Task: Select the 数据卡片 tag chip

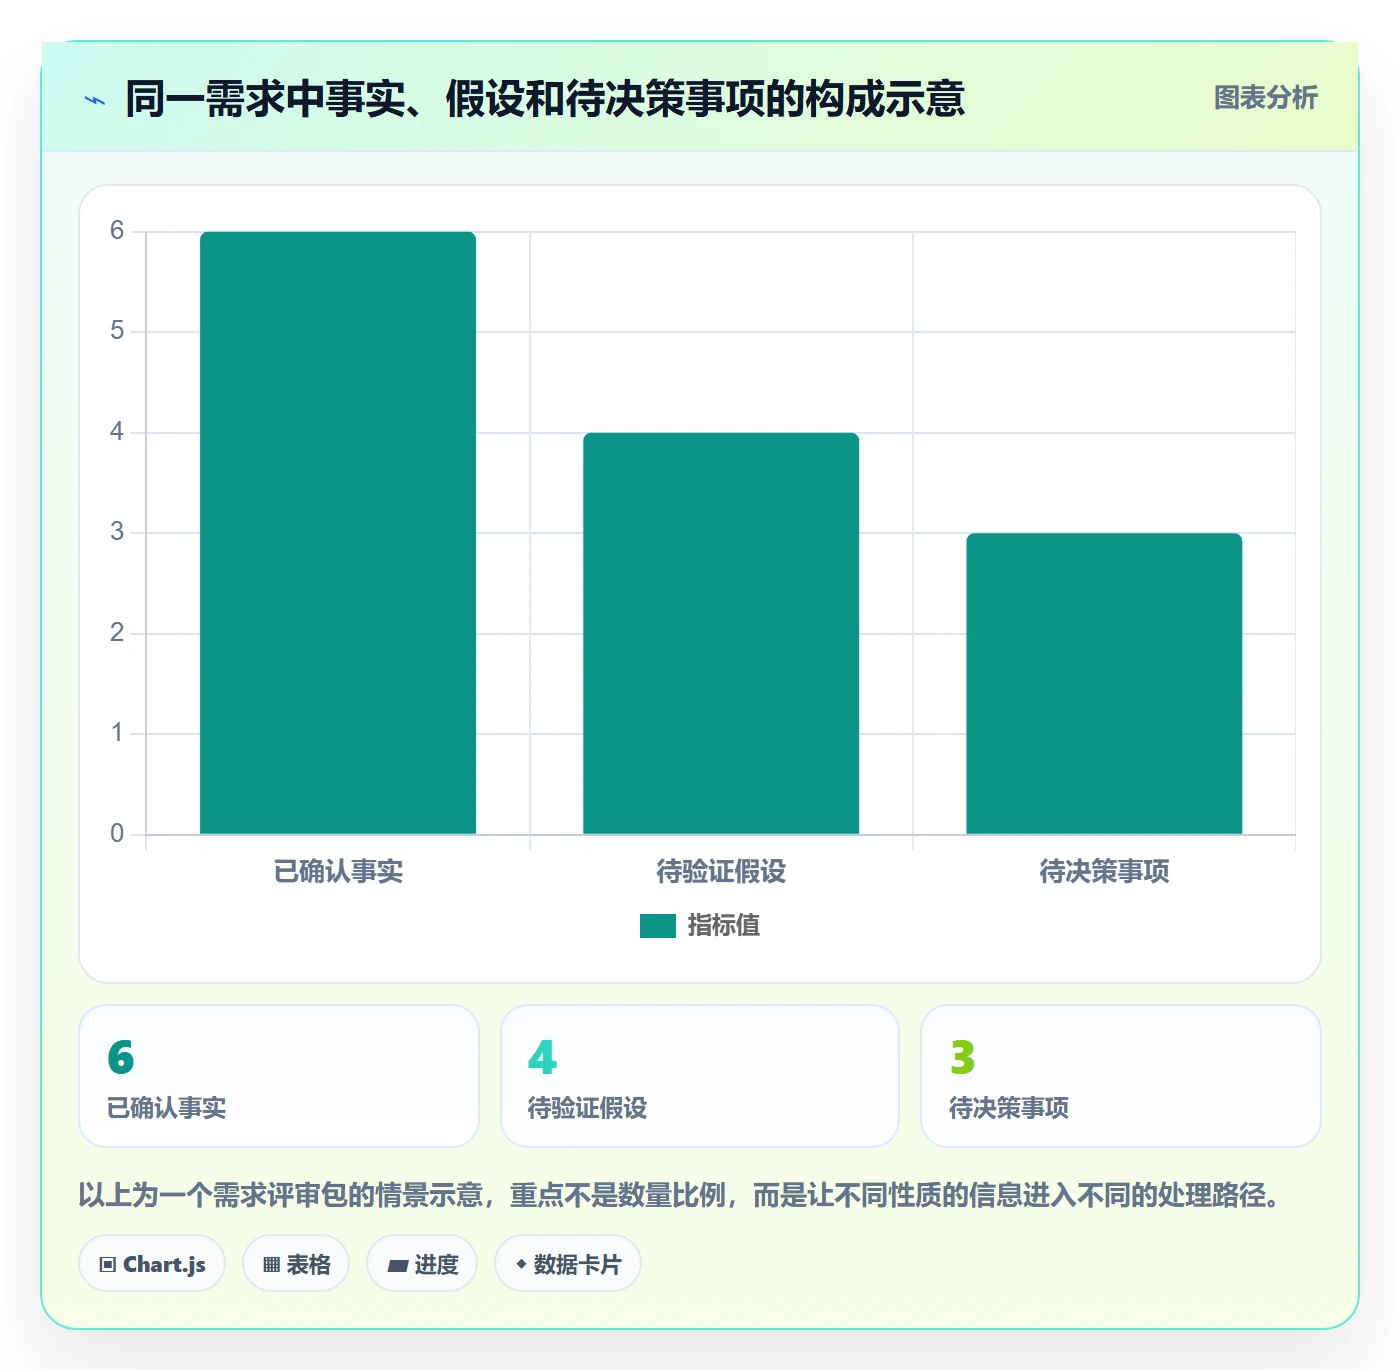Action: click(x=568, y=1264)
